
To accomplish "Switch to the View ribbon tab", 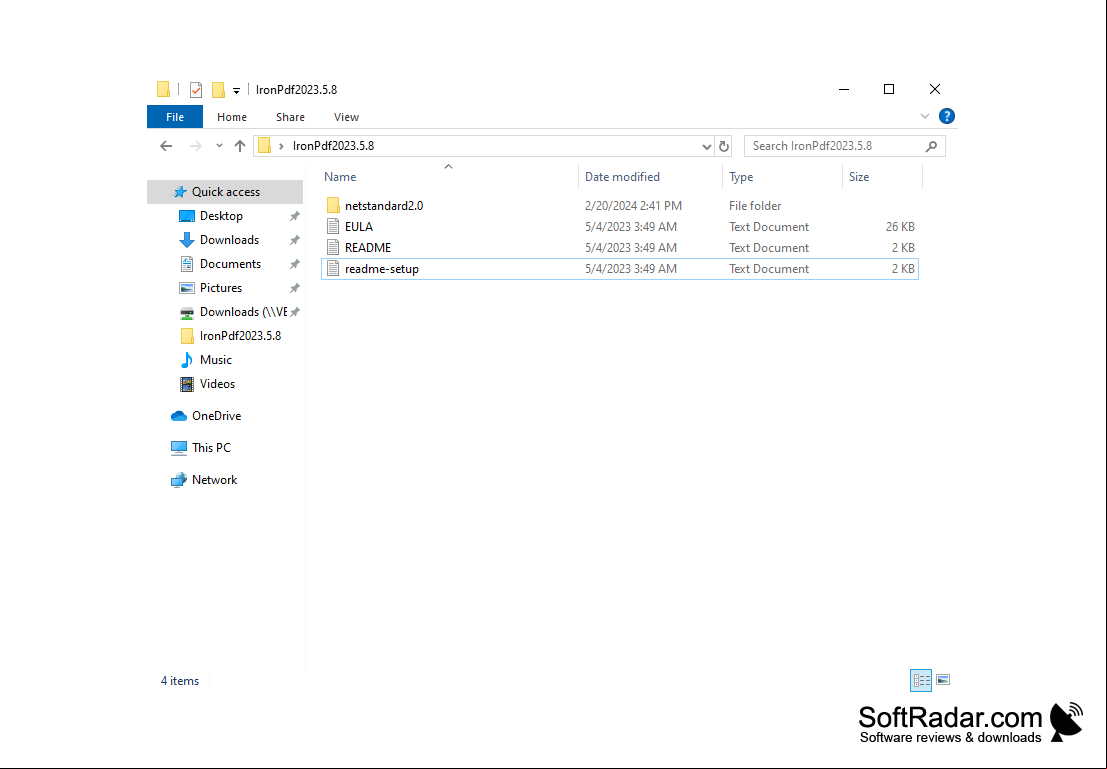I will [346, 117].
